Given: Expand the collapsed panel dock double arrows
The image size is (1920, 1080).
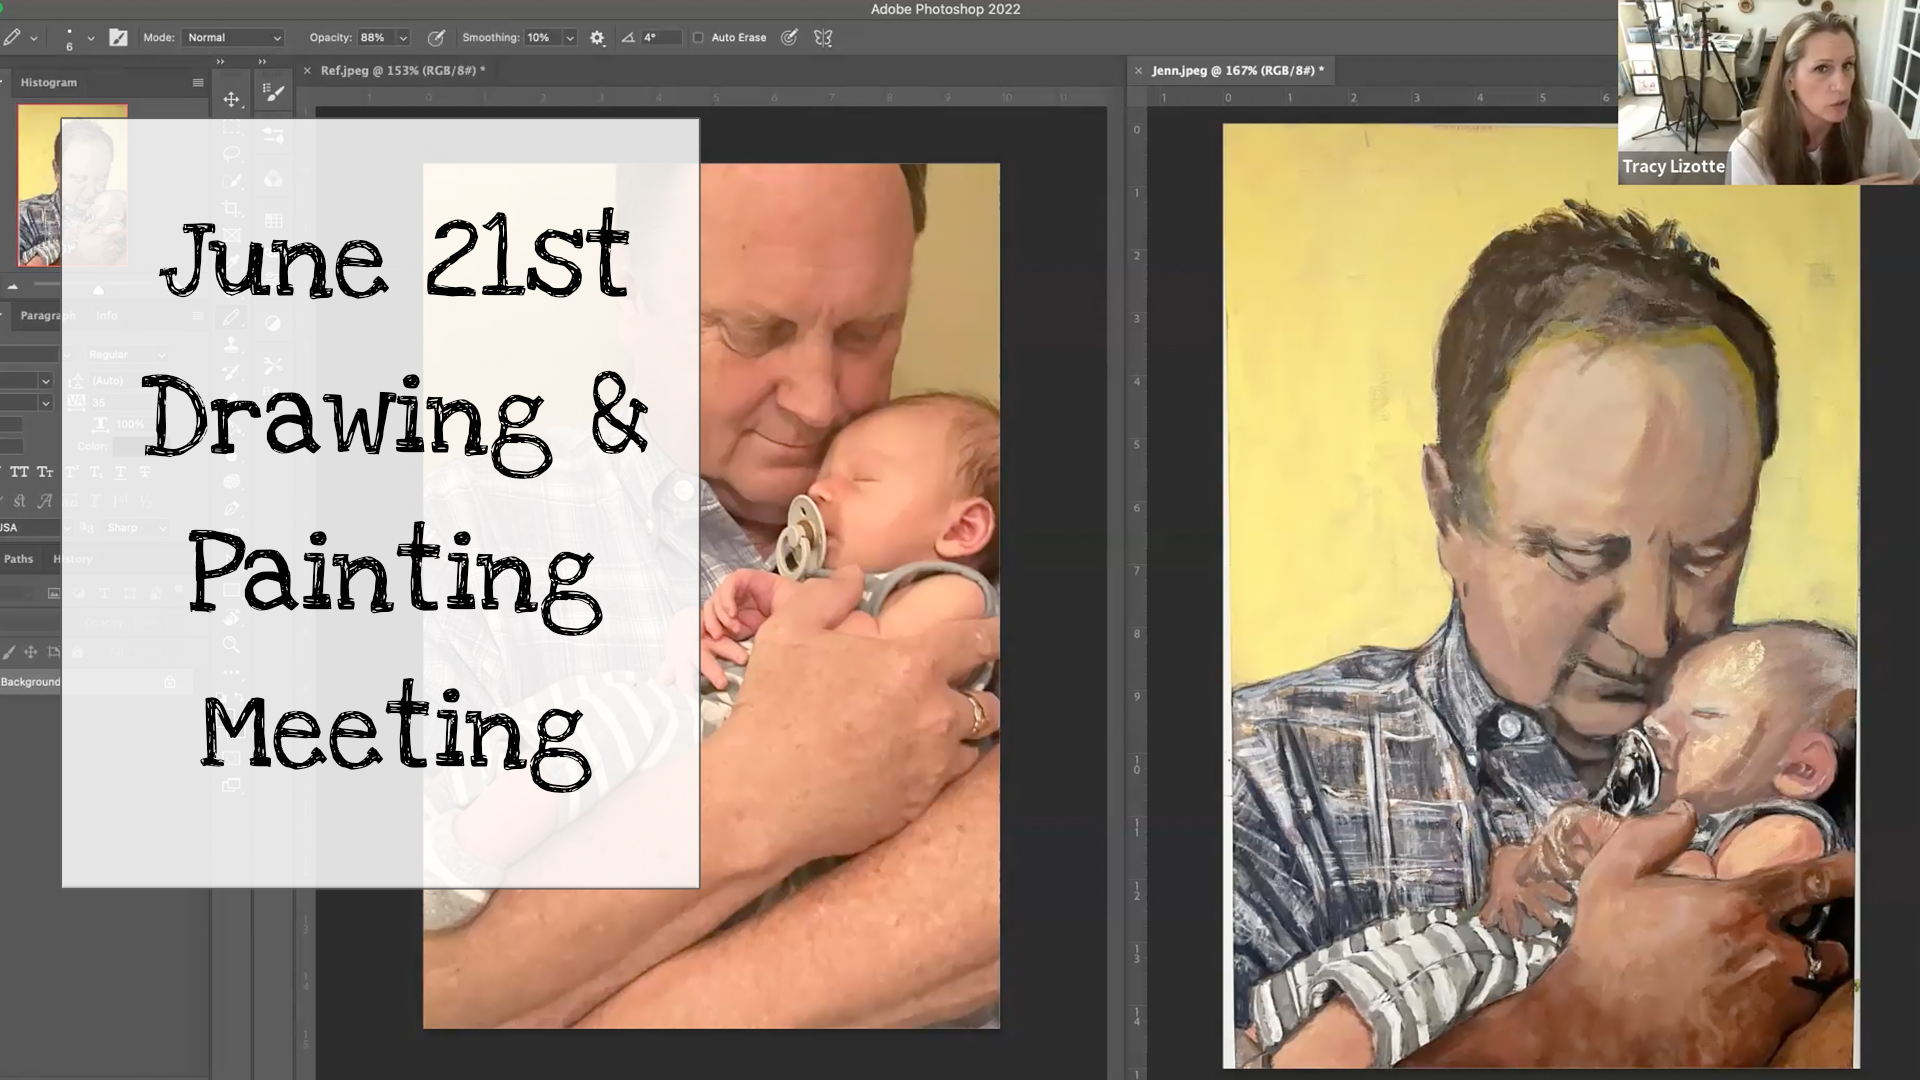Looking at the screenshot, I should pyautogui.click(x=262, y=61).
